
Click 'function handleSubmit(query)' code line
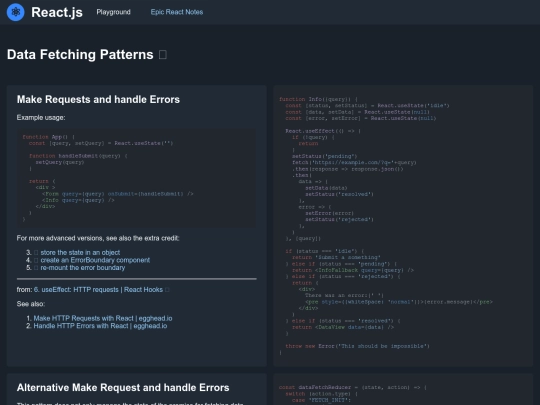(78, 156)
